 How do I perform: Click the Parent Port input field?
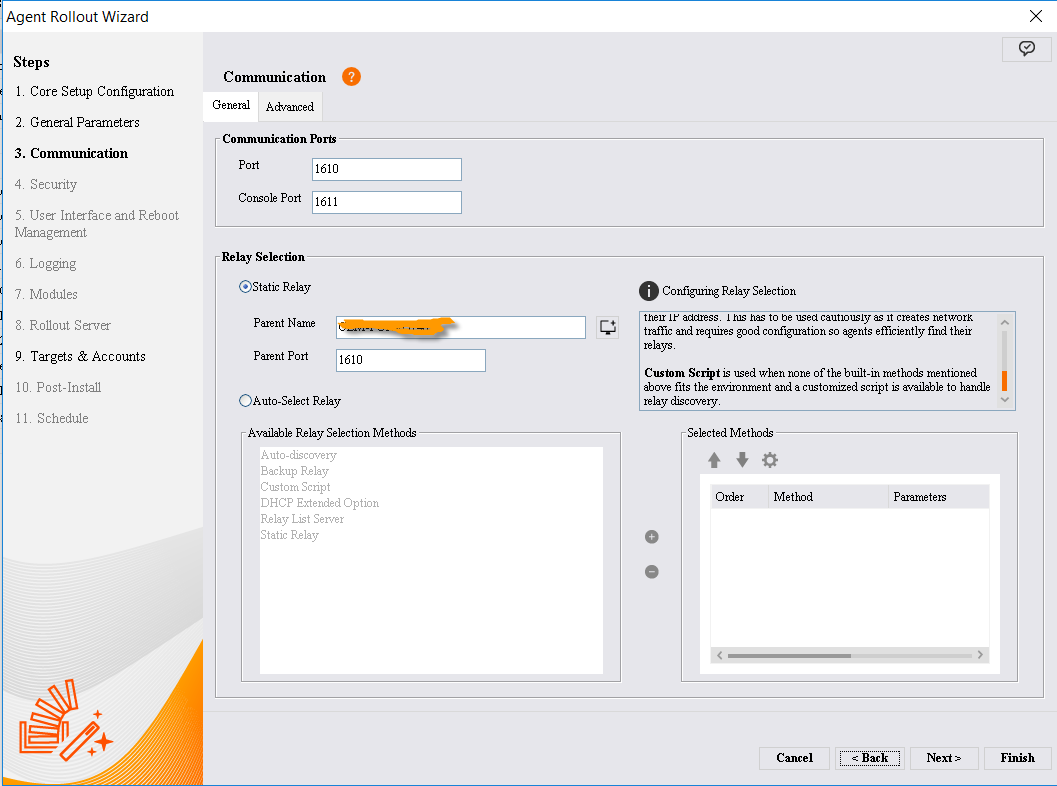411,360
